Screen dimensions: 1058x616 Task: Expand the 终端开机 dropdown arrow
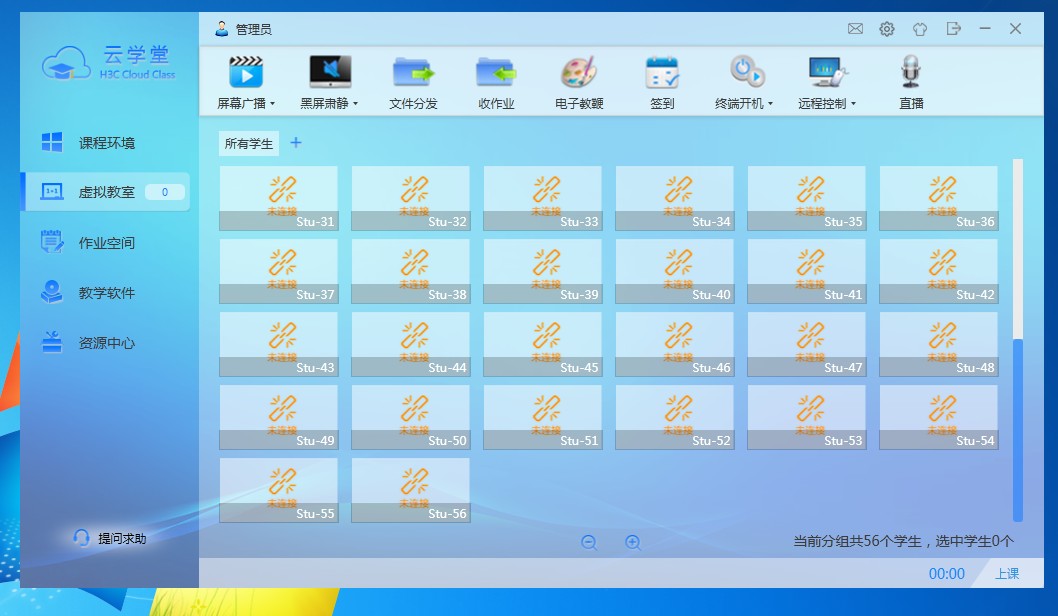(x=771, y=103)
